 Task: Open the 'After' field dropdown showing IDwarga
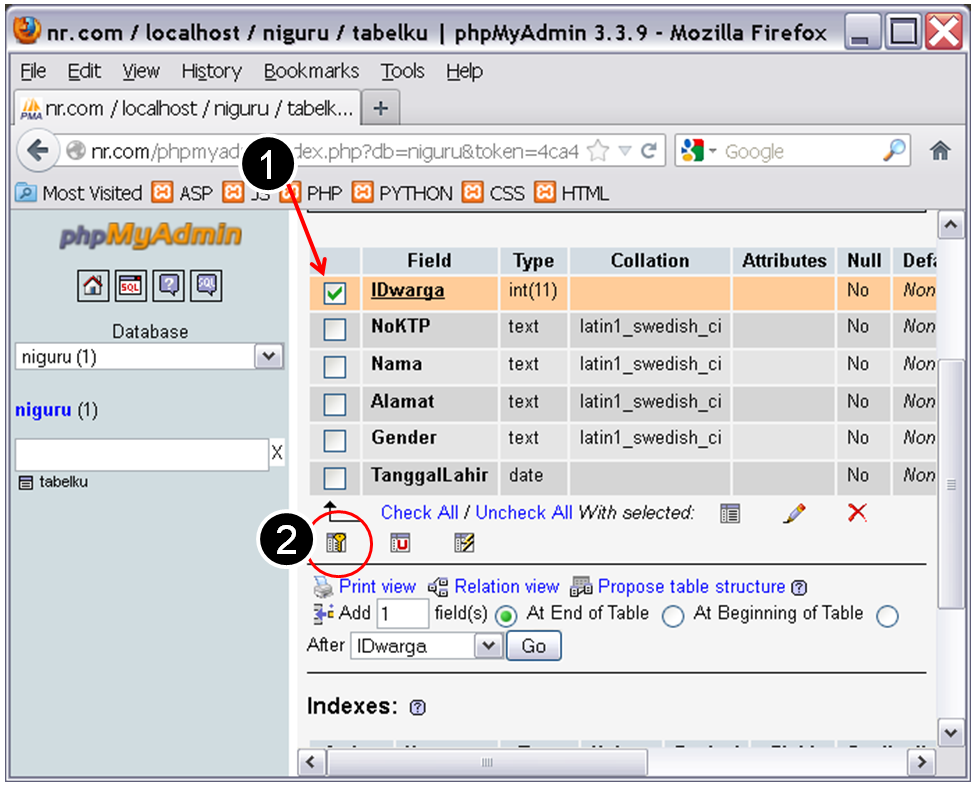tap(489, 646)
